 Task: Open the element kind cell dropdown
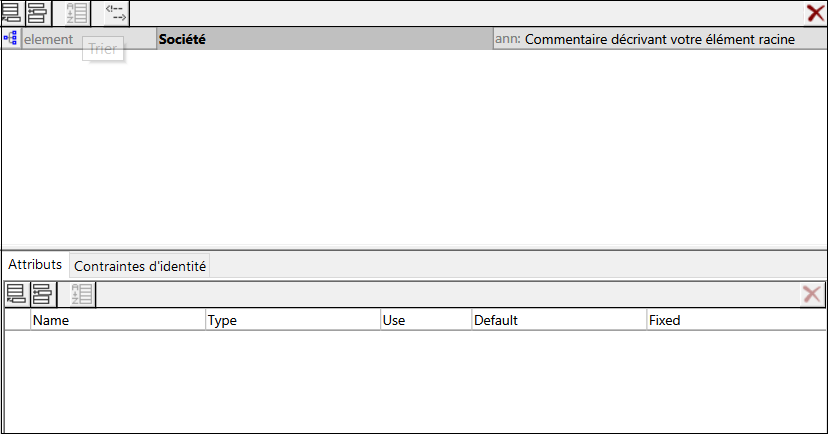click(88, 39)
